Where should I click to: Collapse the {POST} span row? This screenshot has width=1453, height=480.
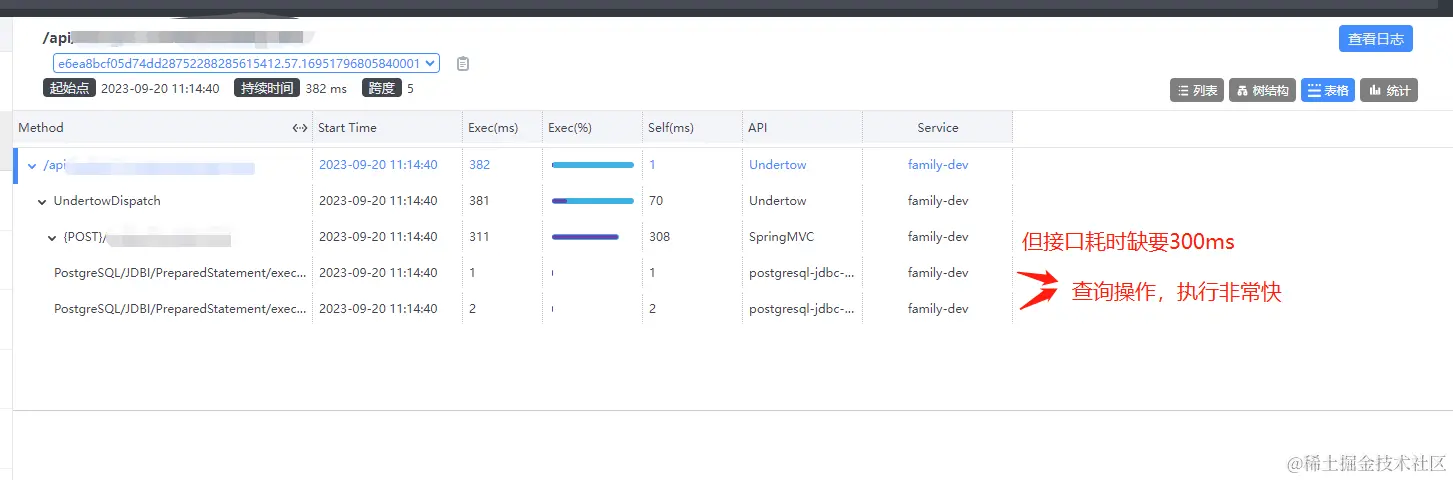click(52, 238)
